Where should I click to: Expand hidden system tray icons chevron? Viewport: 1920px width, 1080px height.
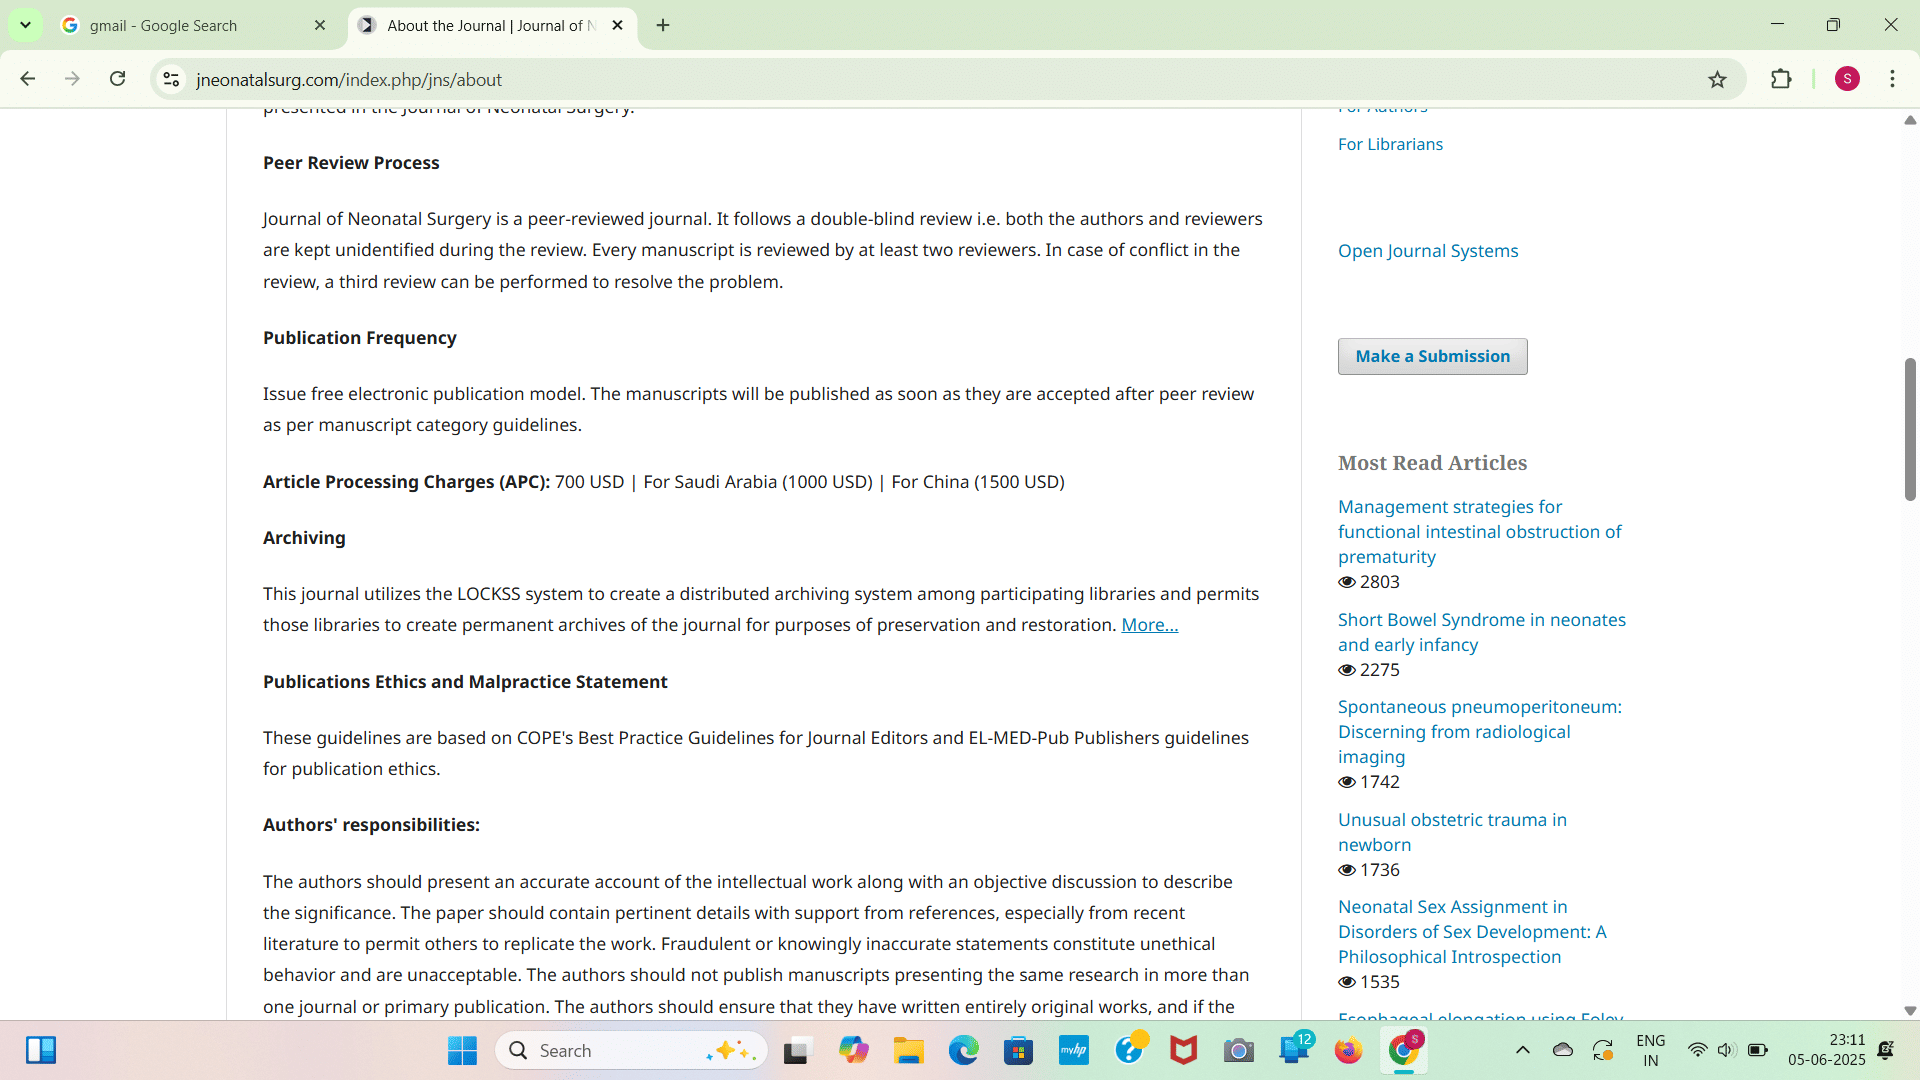[x=1522, y=1050]
